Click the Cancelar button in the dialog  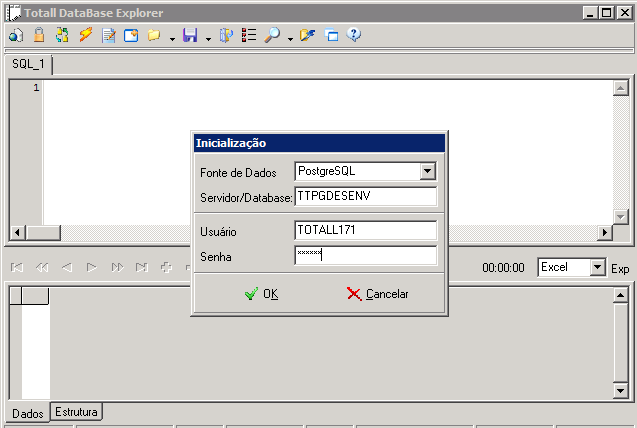coord(377,294)
